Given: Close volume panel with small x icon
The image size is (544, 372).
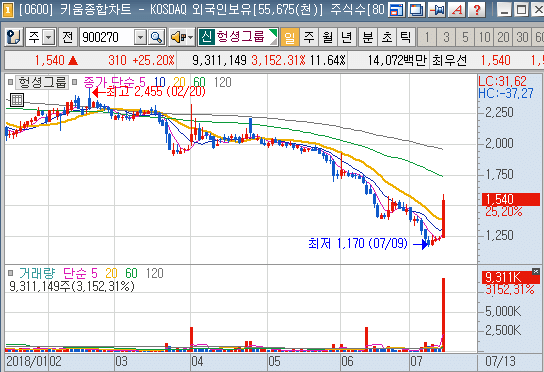Looking at the screenshot, I should point(536,271).
